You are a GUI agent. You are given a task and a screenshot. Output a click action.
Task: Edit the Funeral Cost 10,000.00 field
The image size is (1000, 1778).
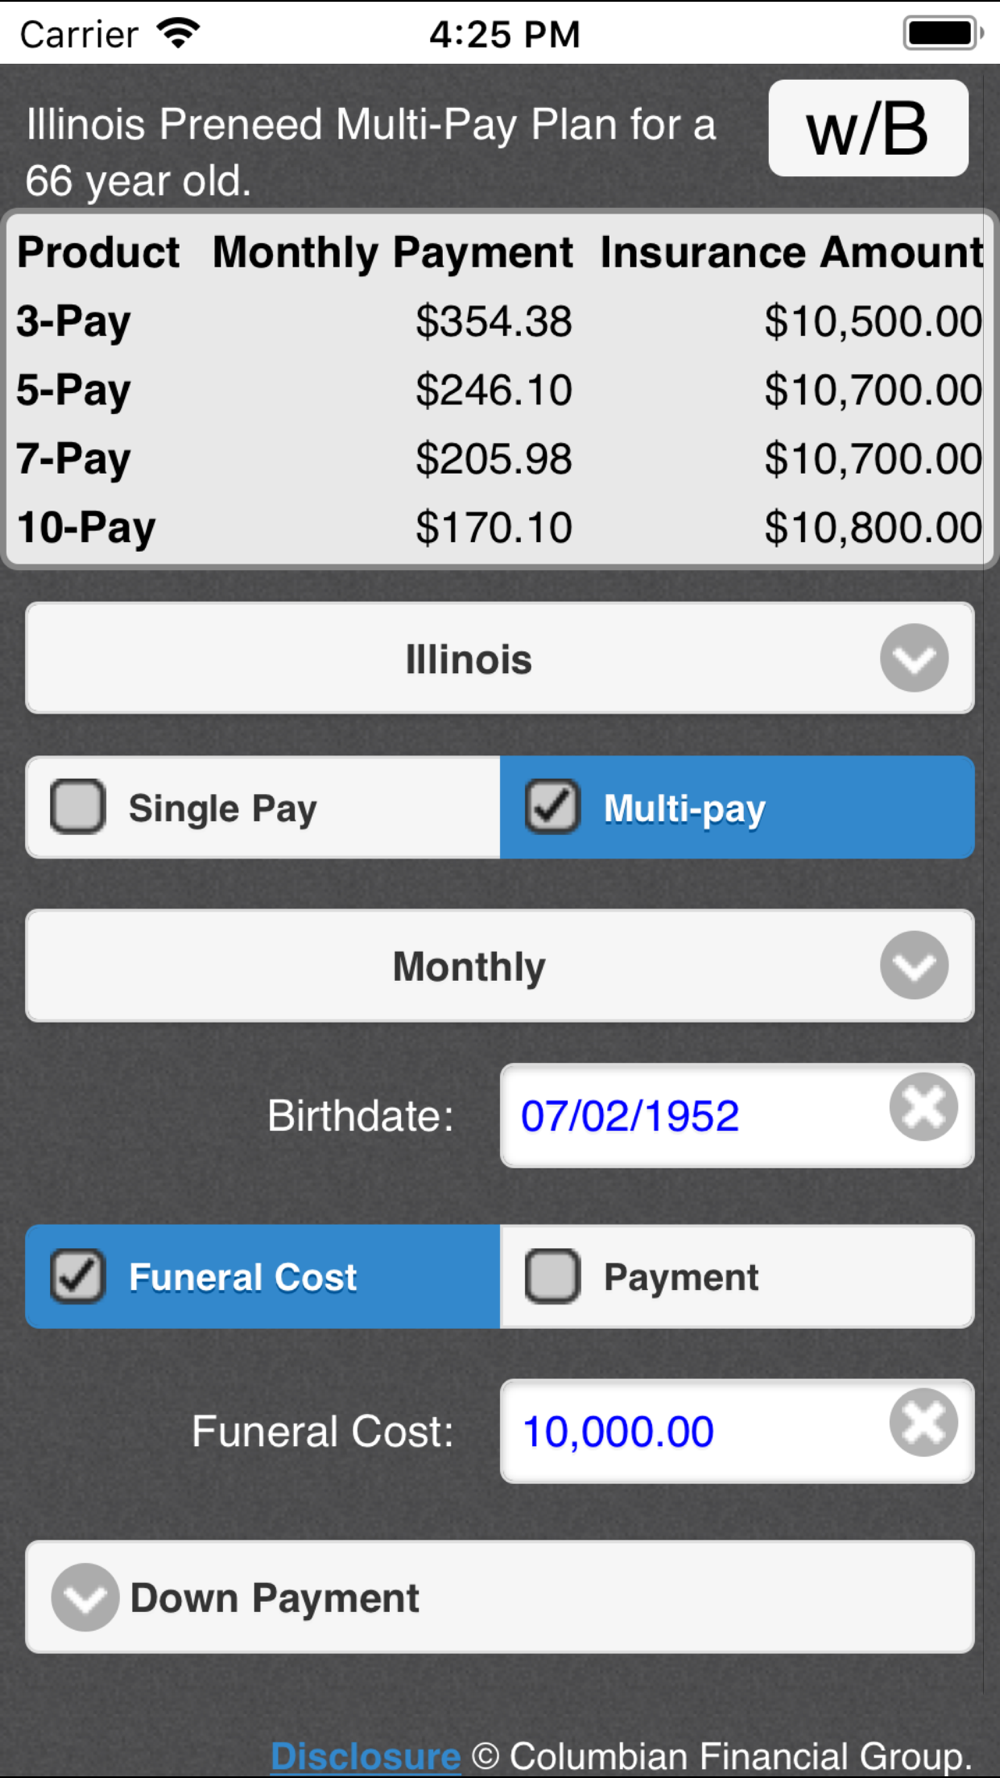737,1431
